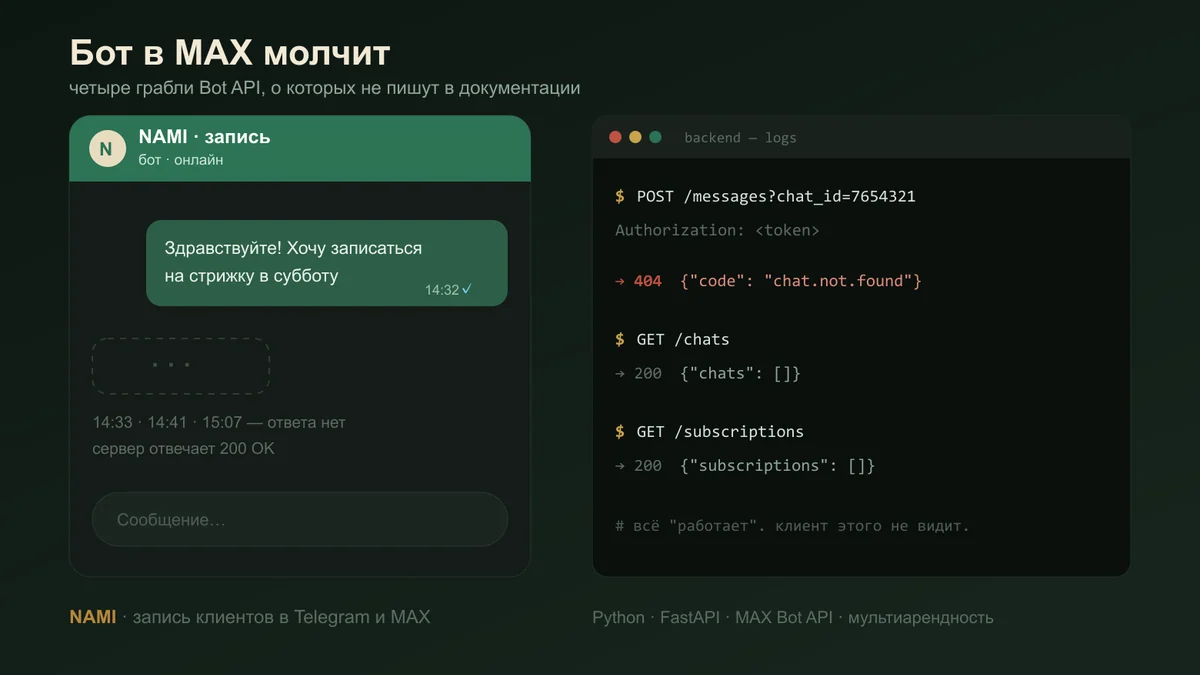Click the terminal title "backend — logs"
Image resolution: width=1200 pixels, height=675 pixels.
coord(741,138)
